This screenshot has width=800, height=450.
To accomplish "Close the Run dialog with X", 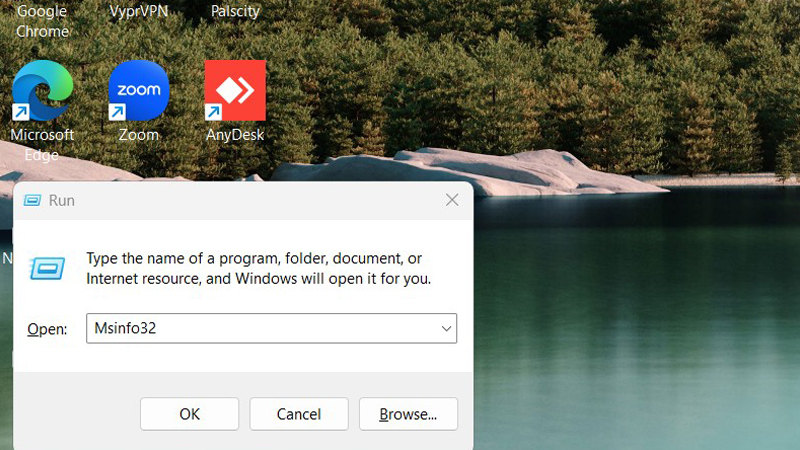I will [452, 200].
